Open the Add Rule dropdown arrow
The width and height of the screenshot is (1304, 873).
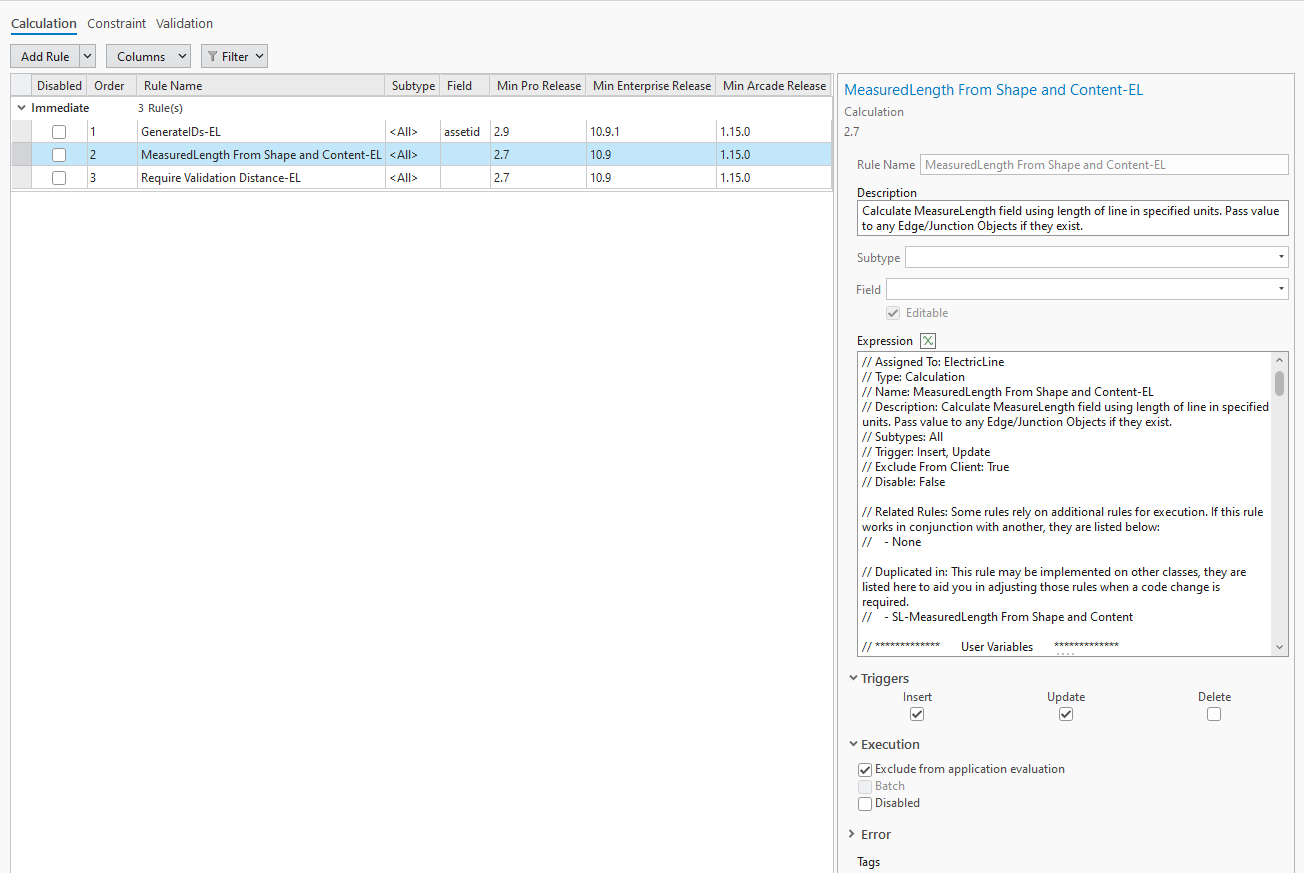(x=86, y=56)
